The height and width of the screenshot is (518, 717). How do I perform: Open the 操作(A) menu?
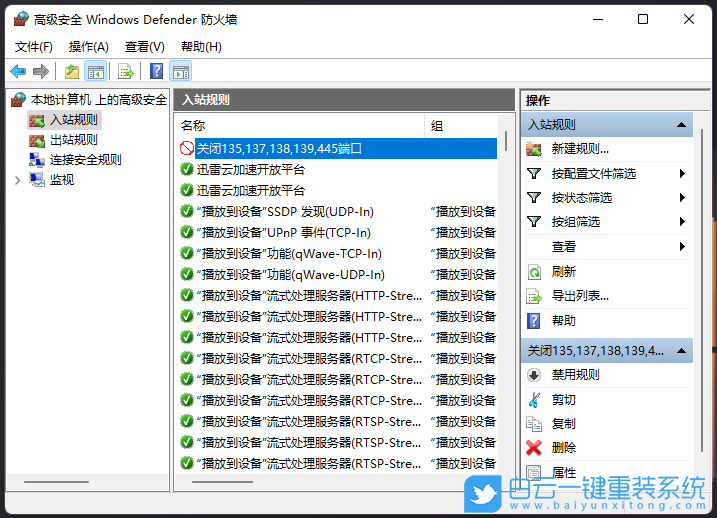point(88,47)
